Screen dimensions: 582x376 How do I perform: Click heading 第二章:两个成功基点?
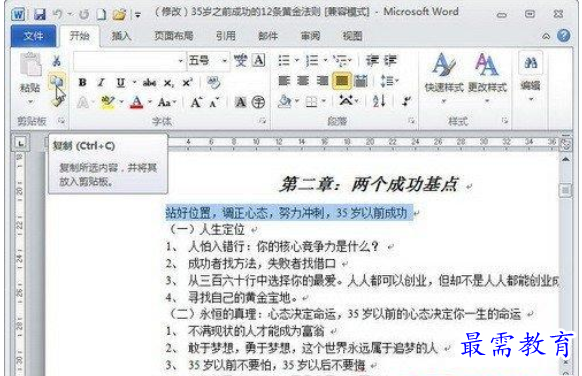[369, 184]
